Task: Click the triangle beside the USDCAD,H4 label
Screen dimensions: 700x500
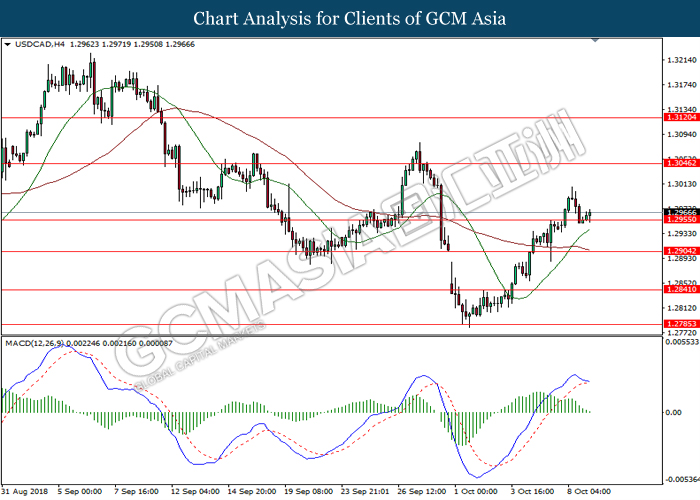Action: (x=8, y=46)
